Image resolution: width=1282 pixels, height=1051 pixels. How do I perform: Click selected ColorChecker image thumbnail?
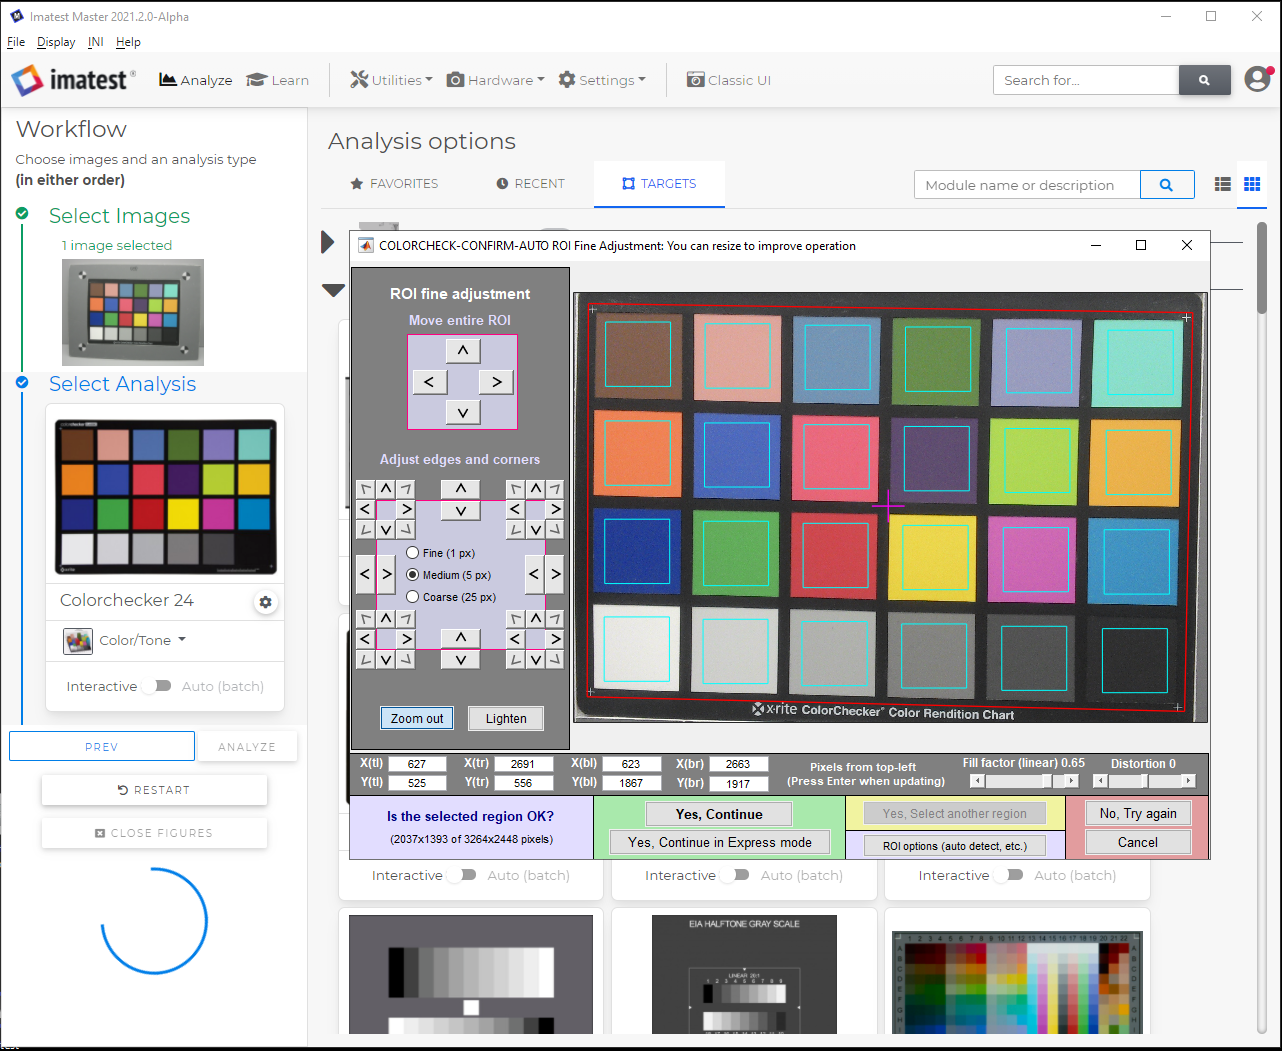tap(133, 312)
